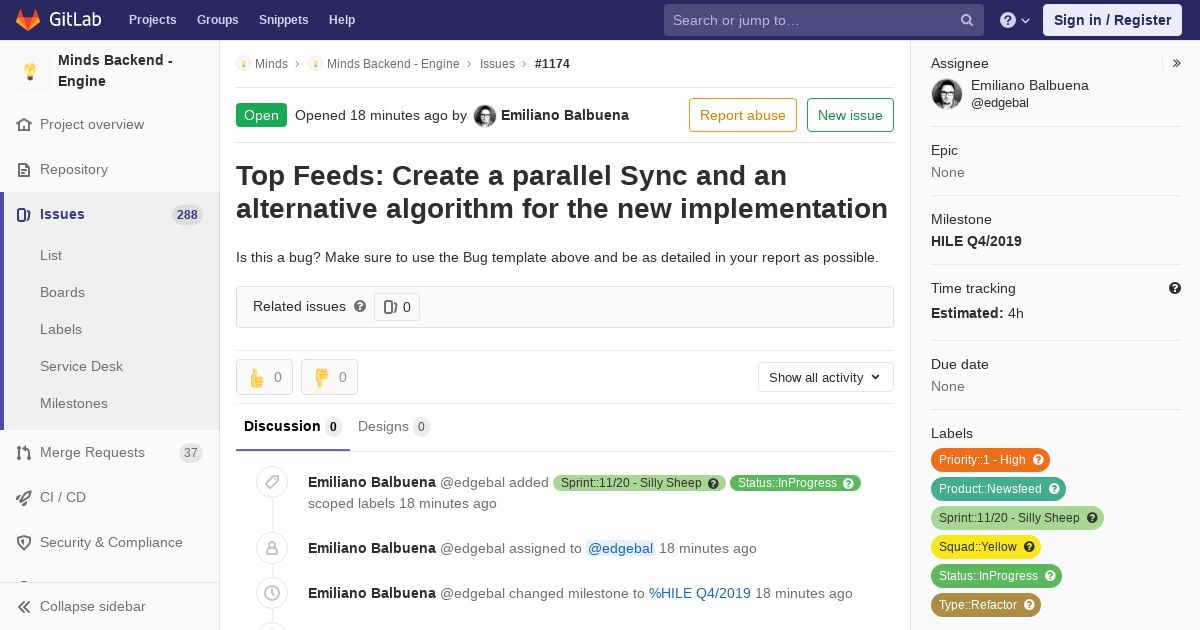Collapse the right sidebar with double arrow
1200x630 pixels.
(x=1176, y=63)
